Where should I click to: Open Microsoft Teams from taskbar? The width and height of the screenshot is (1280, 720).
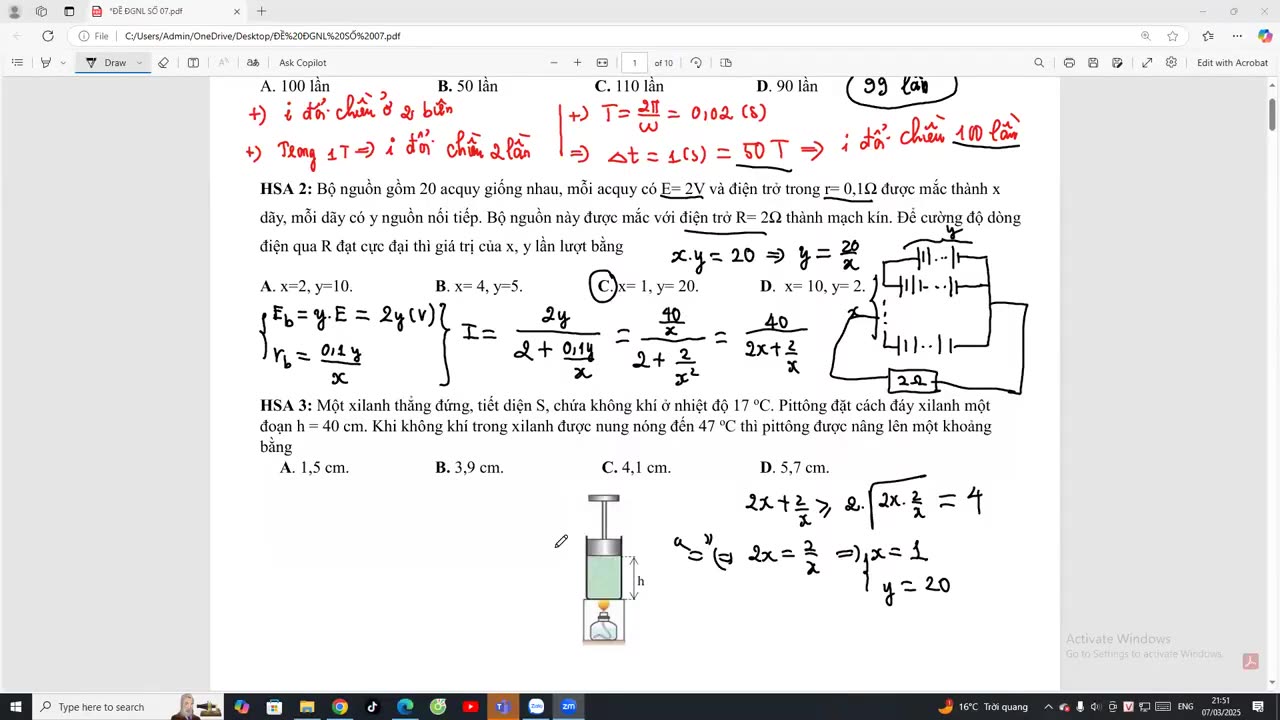pos(502,707)
